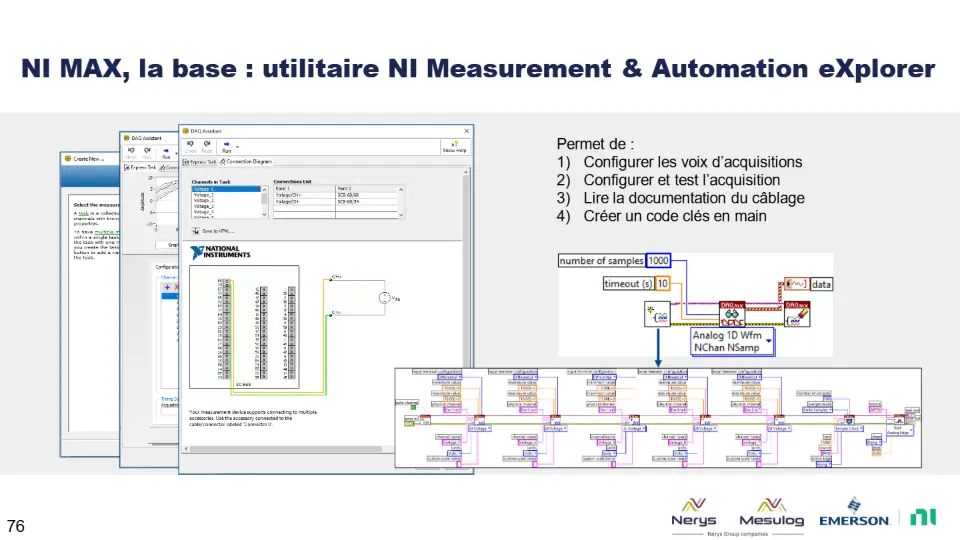Click the Vsig signal source symbol

384,298
